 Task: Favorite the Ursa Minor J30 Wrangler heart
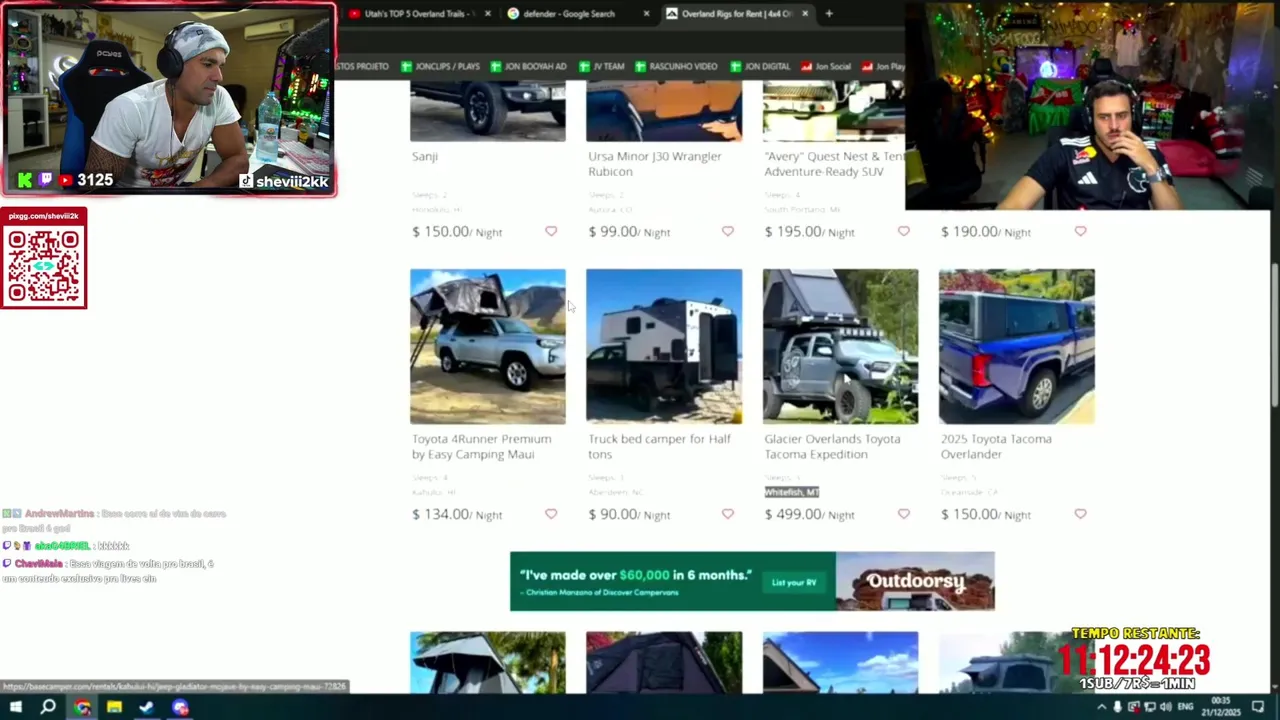(727, 231)
